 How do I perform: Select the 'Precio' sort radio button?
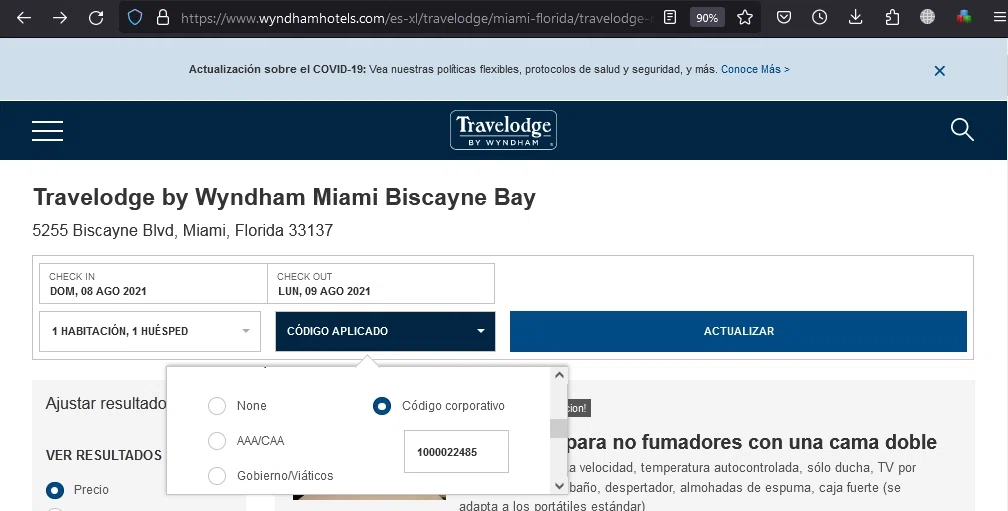[55, 490]
